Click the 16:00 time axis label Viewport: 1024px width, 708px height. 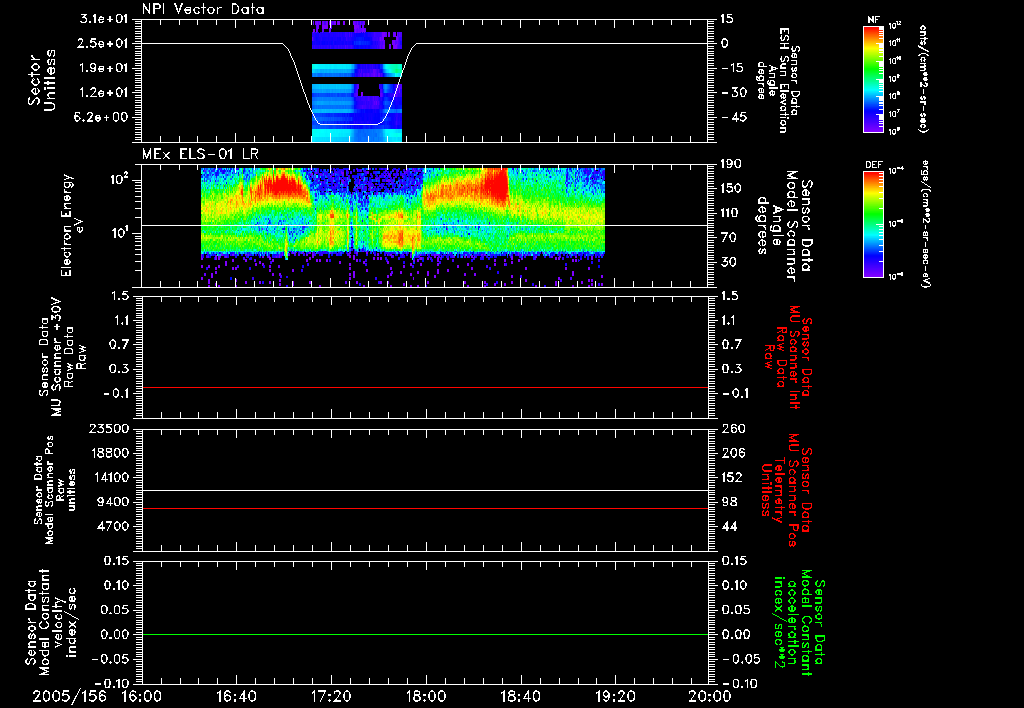pos(142,696)
